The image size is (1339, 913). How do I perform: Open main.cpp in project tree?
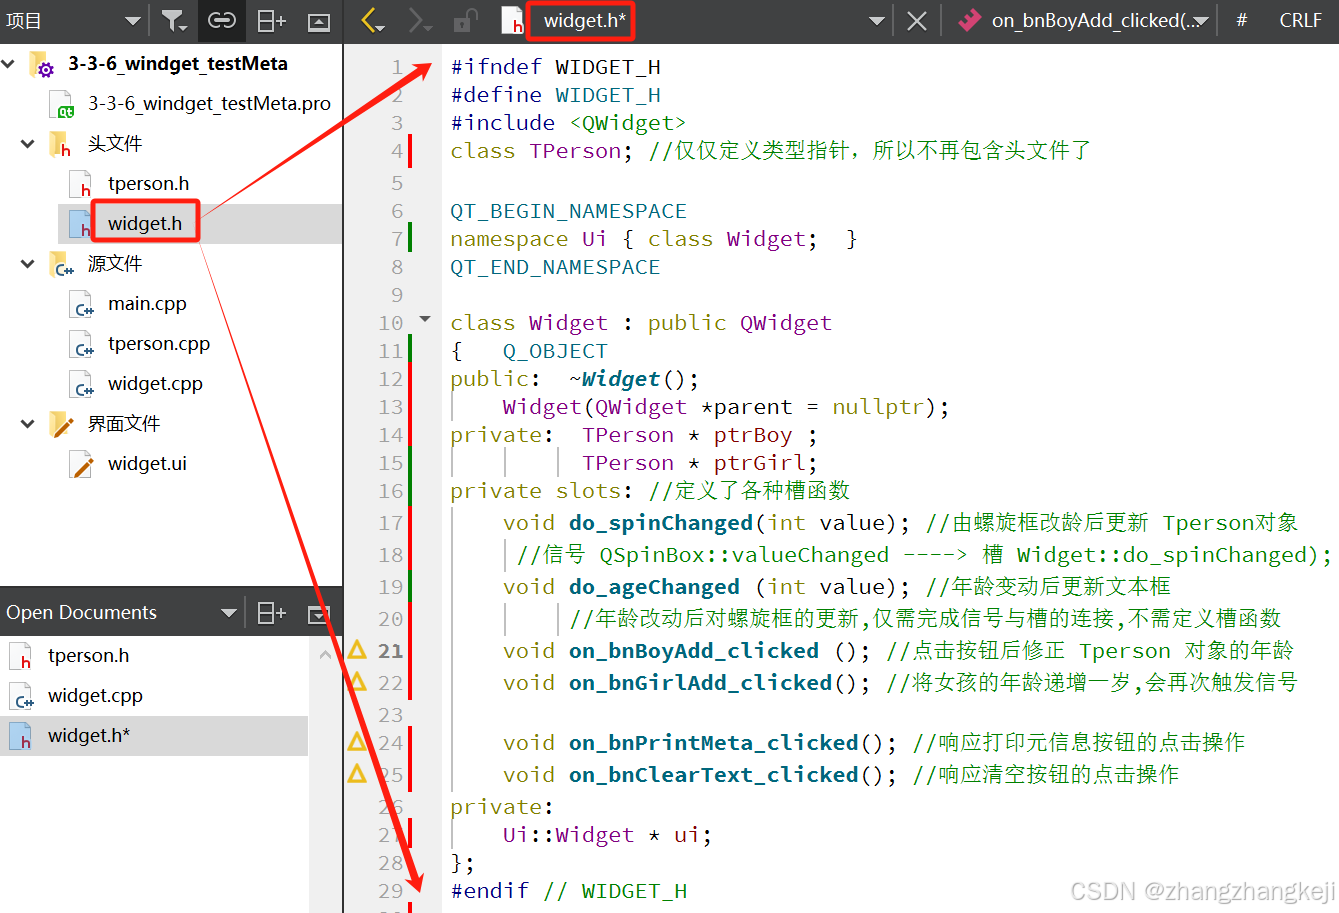[x=147, y=304]
